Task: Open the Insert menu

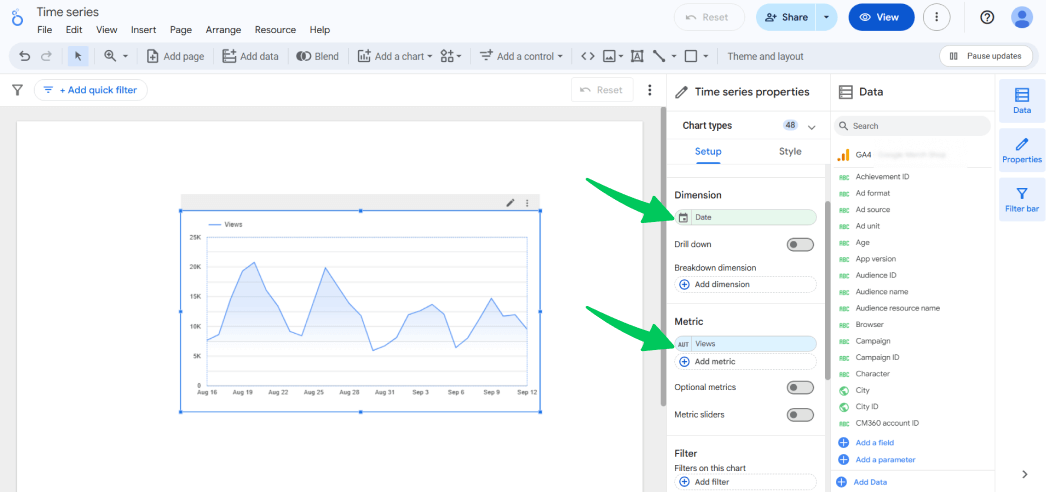Action: point(143,30)
